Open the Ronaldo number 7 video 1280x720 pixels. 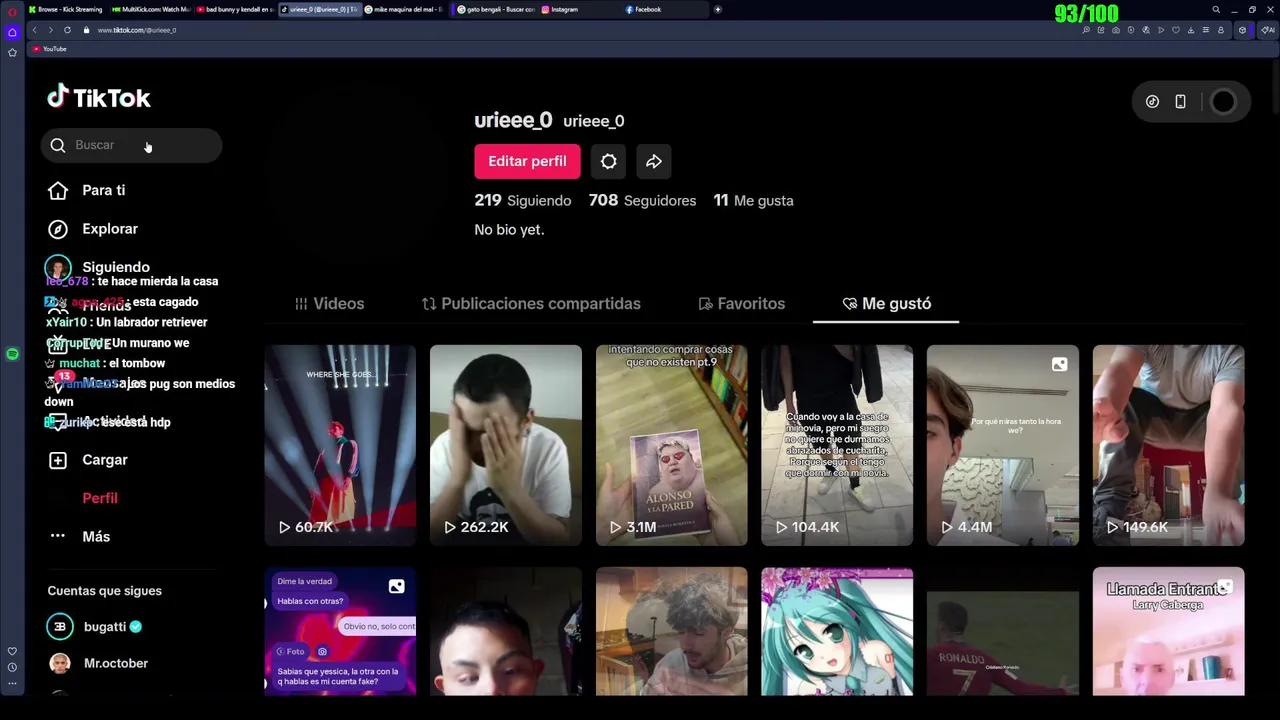pos(1003,631)
